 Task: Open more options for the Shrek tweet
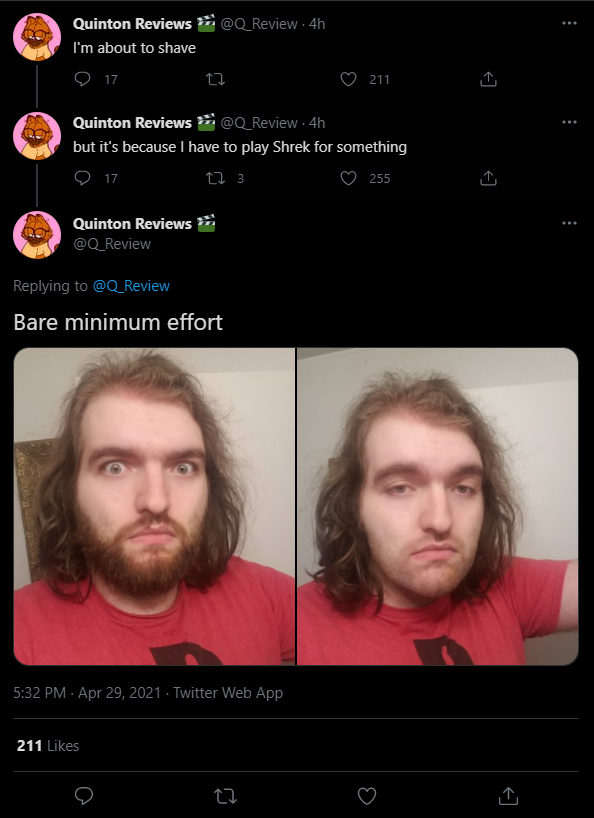[x=569, y=123]
